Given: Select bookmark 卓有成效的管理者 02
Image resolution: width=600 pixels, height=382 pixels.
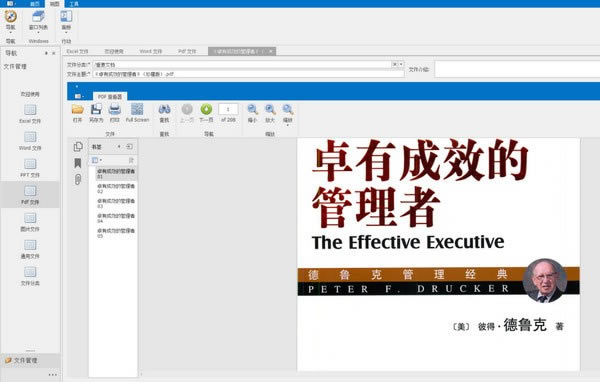Looking at the screenshot, I should pos(116,188).
